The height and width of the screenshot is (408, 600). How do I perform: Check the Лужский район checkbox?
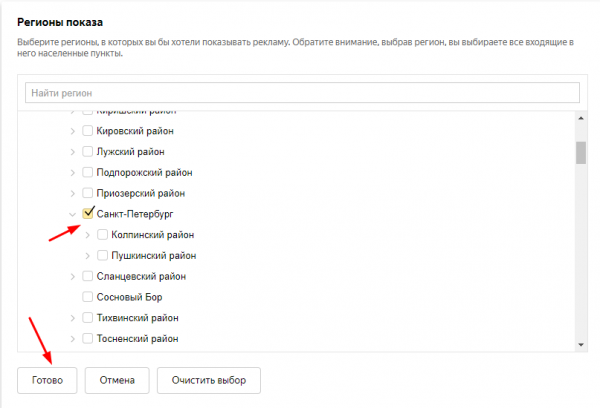[x=88, y=152]
